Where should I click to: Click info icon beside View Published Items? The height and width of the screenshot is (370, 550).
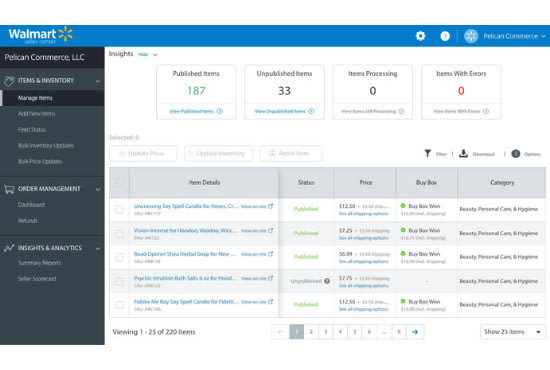(x=220, y=111)
